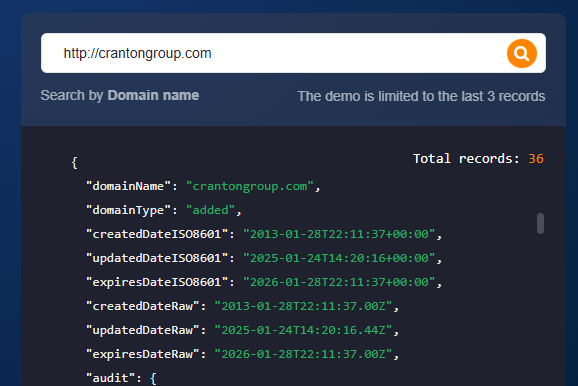The width and height of the screenshot is (578, 386).
Task: Click the orange search magnifier button
Action: [x=522, y=53]
